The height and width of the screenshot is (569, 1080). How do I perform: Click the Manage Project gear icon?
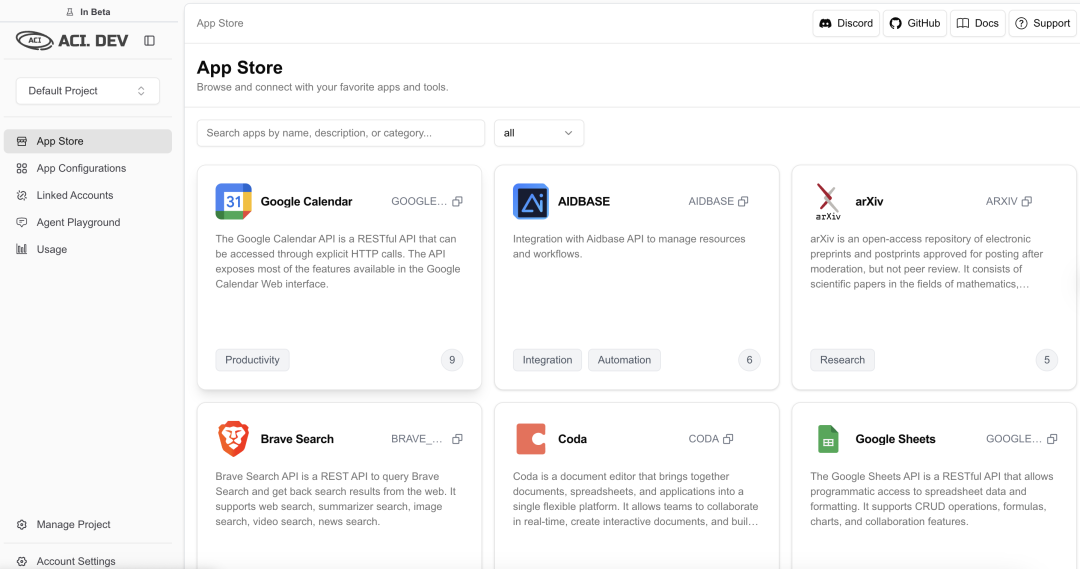coord(22,524)
